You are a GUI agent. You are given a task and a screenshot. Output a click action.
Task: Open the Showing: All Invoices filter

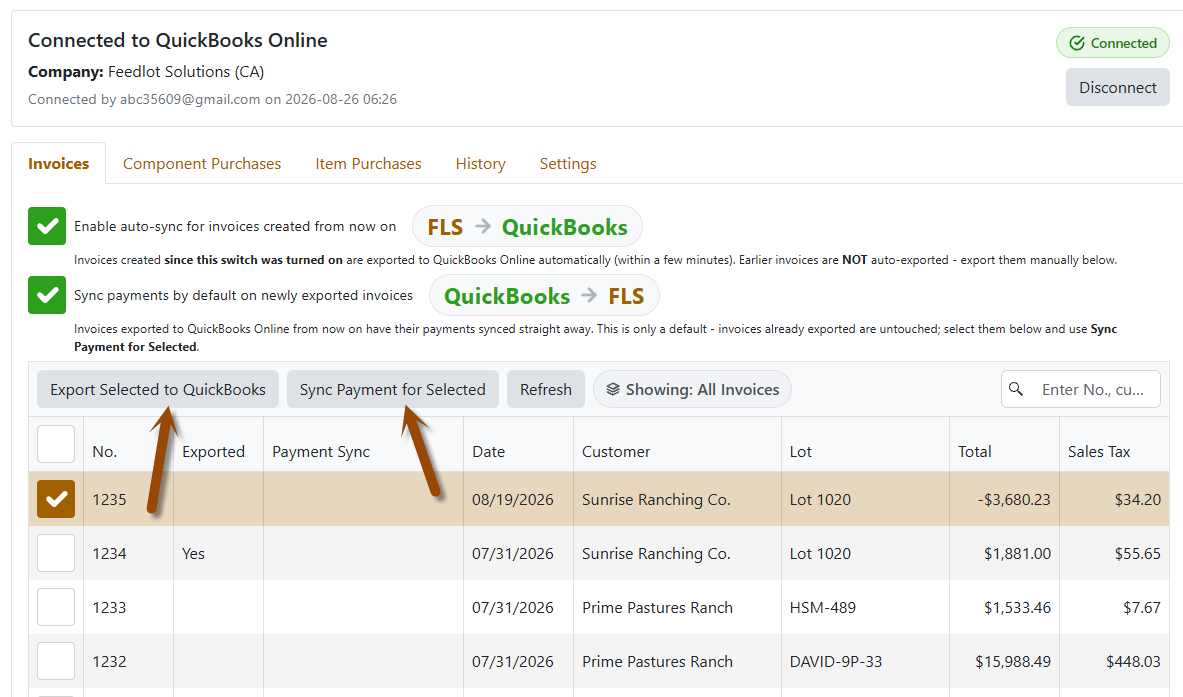pos(692,389)
